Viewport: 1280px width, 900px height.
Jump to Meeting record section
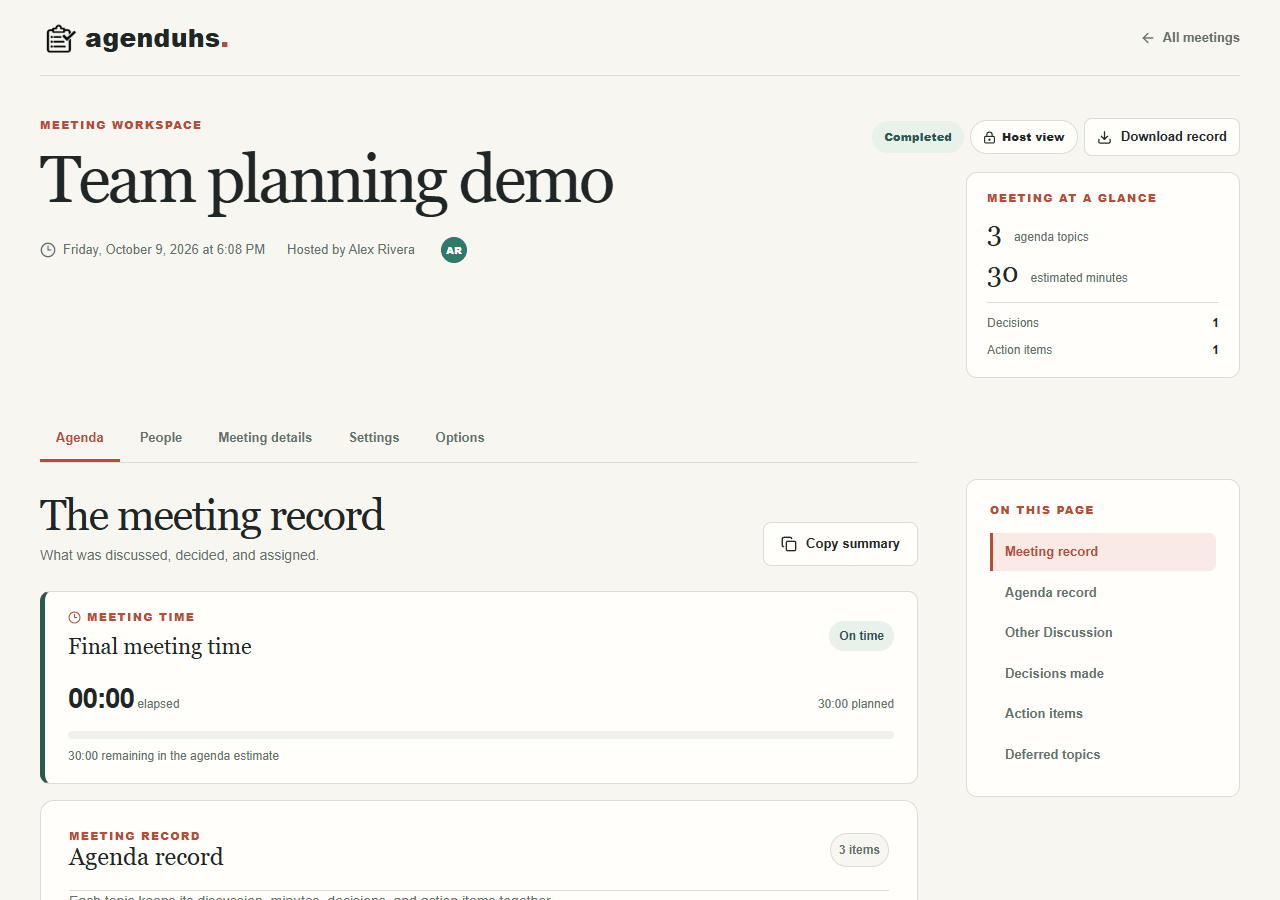coord(1103,552)
